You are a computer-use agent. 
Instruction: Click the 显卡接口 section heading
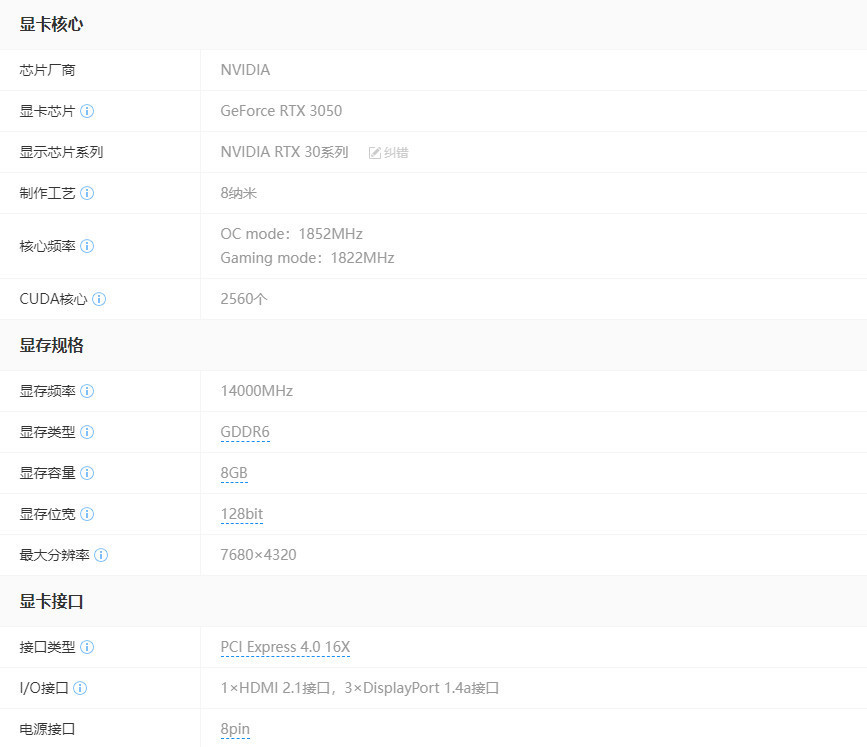pos(51,601)
